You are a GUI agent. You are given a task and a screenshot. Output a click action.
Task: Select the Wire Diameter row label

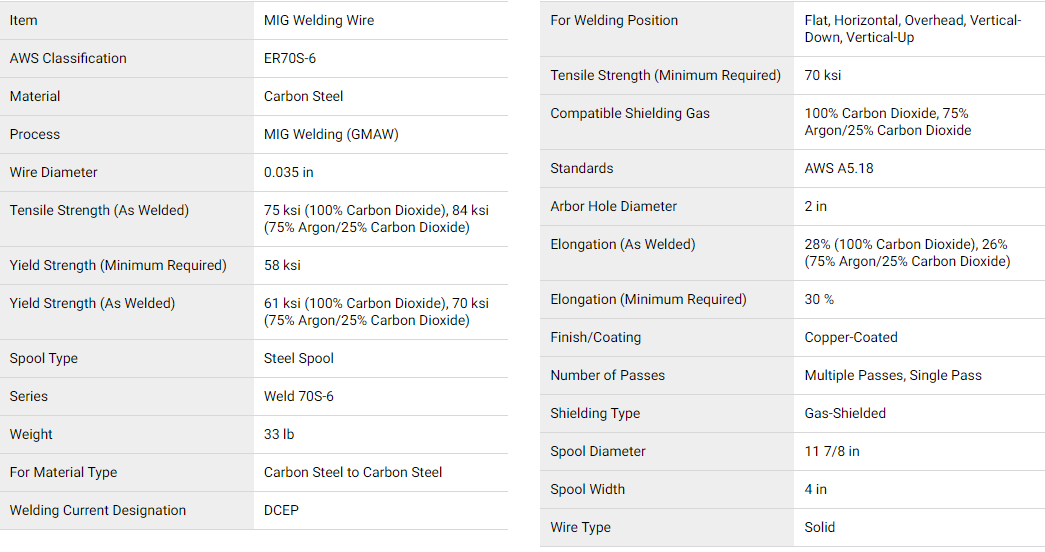53,173
